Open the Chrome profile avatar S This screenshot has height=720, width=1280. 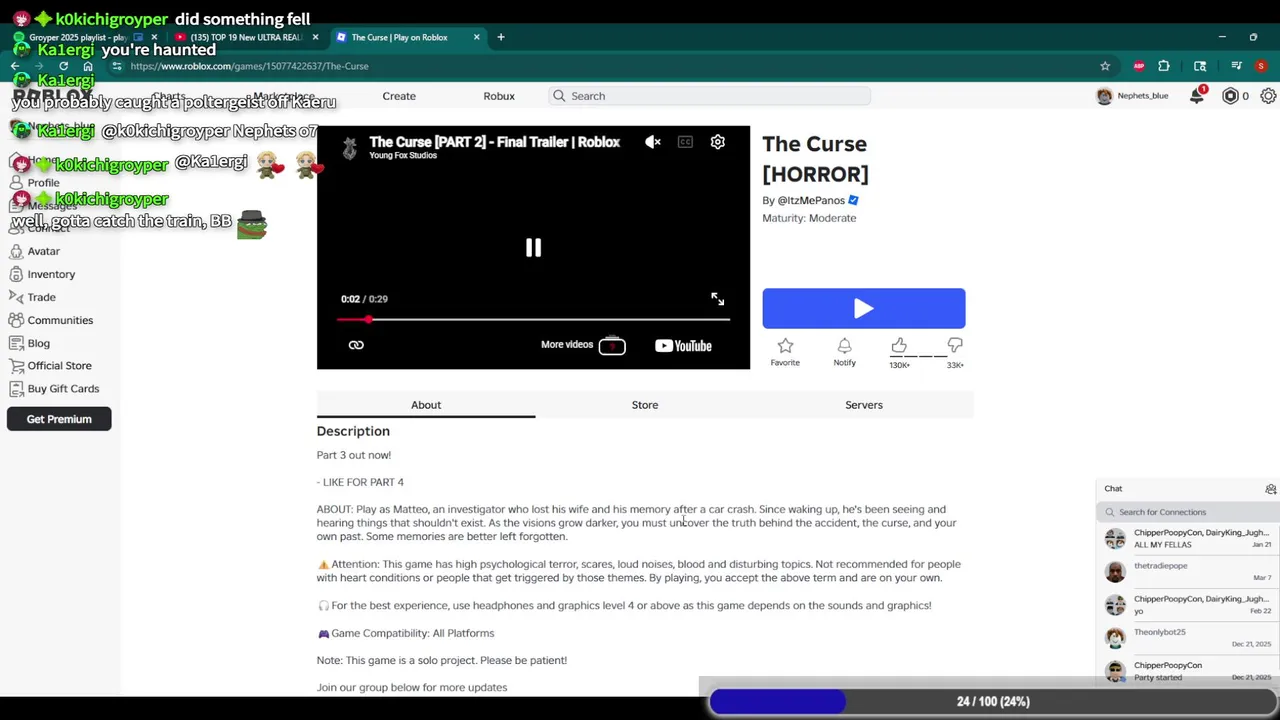click(1261, 66)
